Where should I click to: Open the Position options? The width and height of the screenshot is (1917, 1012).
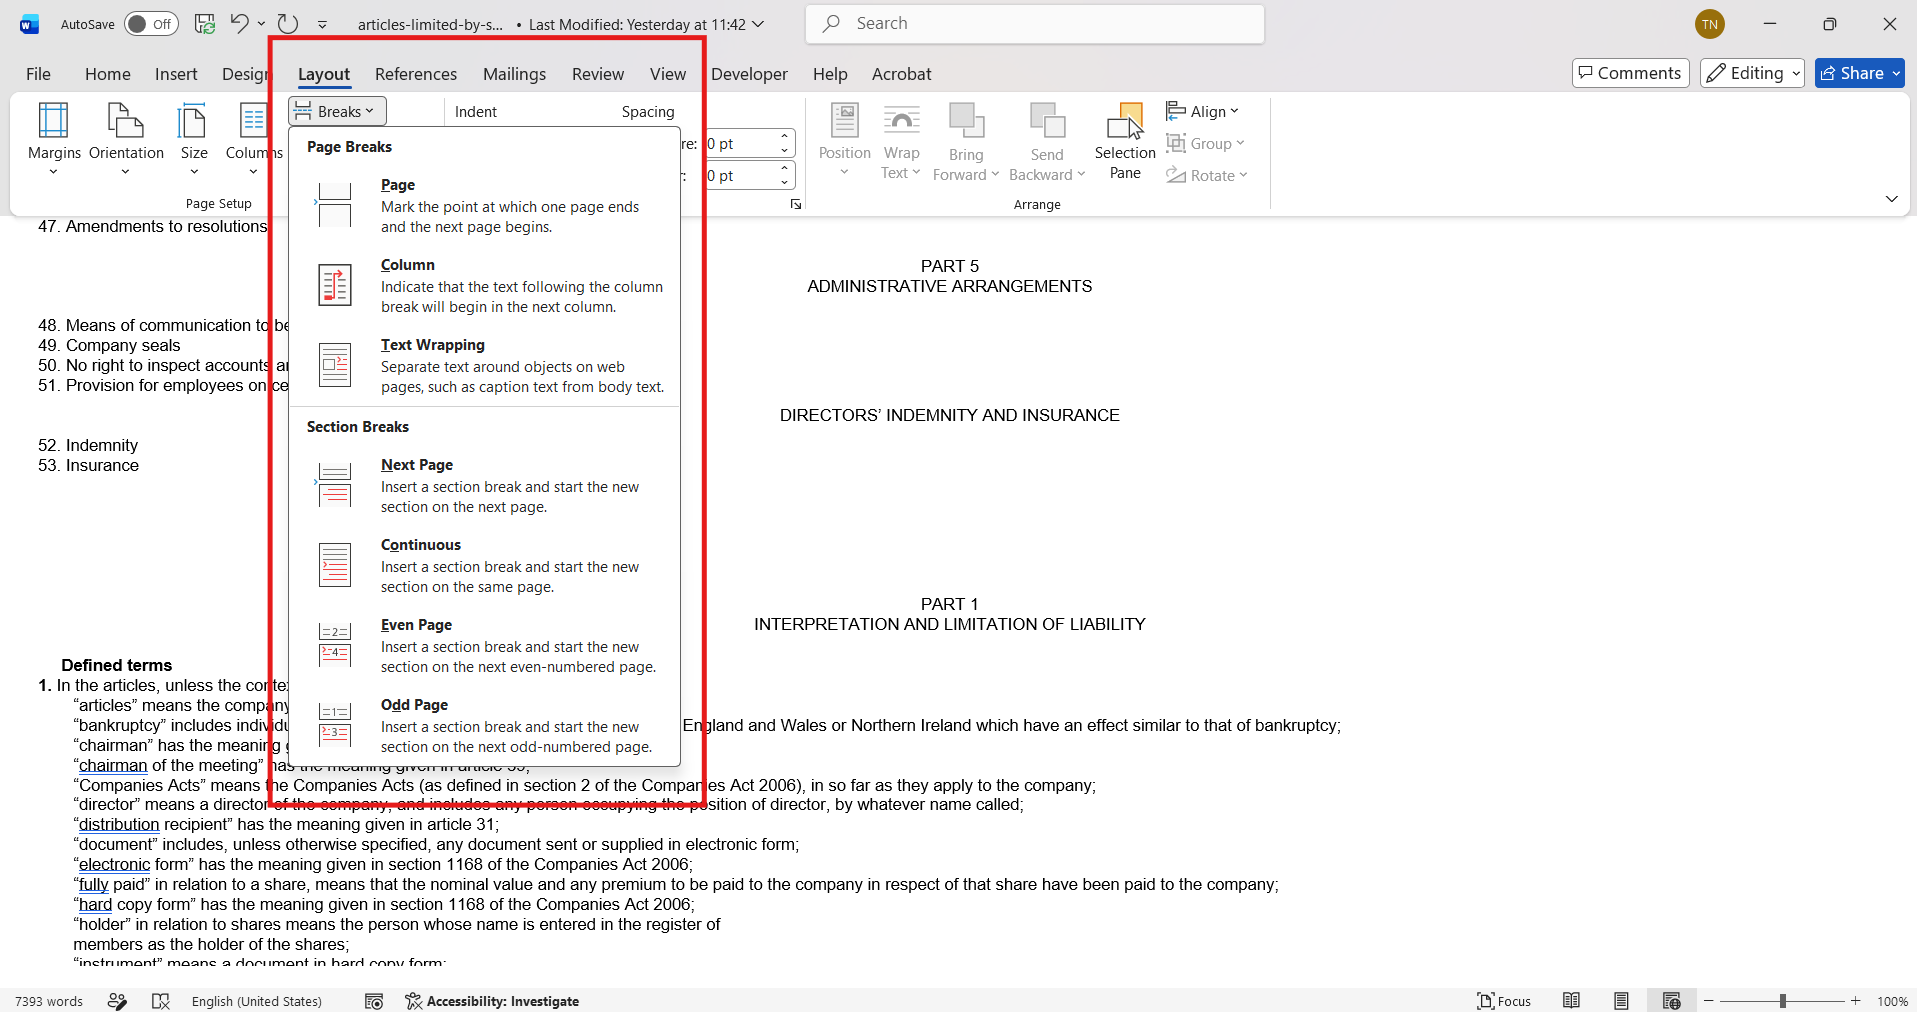(845, 139)
